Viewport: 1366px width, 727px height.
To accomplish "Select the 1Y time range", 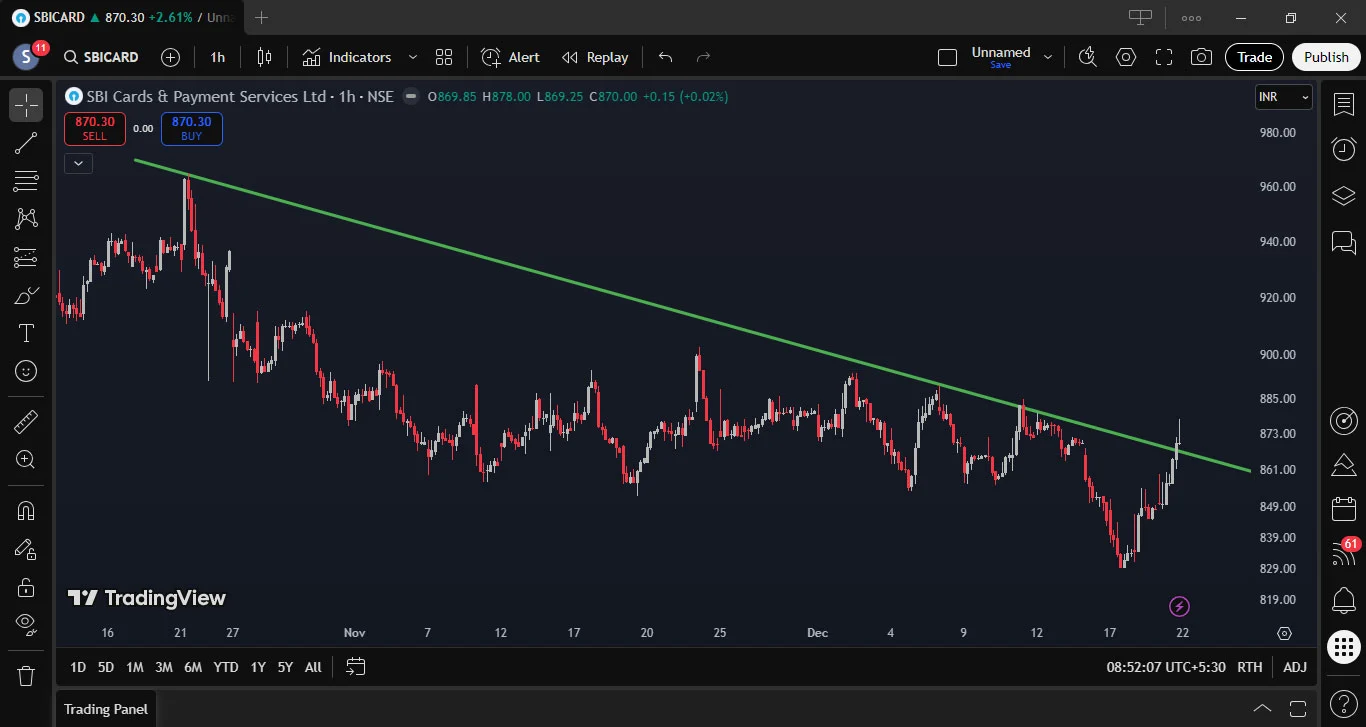I will pos(258,667).
